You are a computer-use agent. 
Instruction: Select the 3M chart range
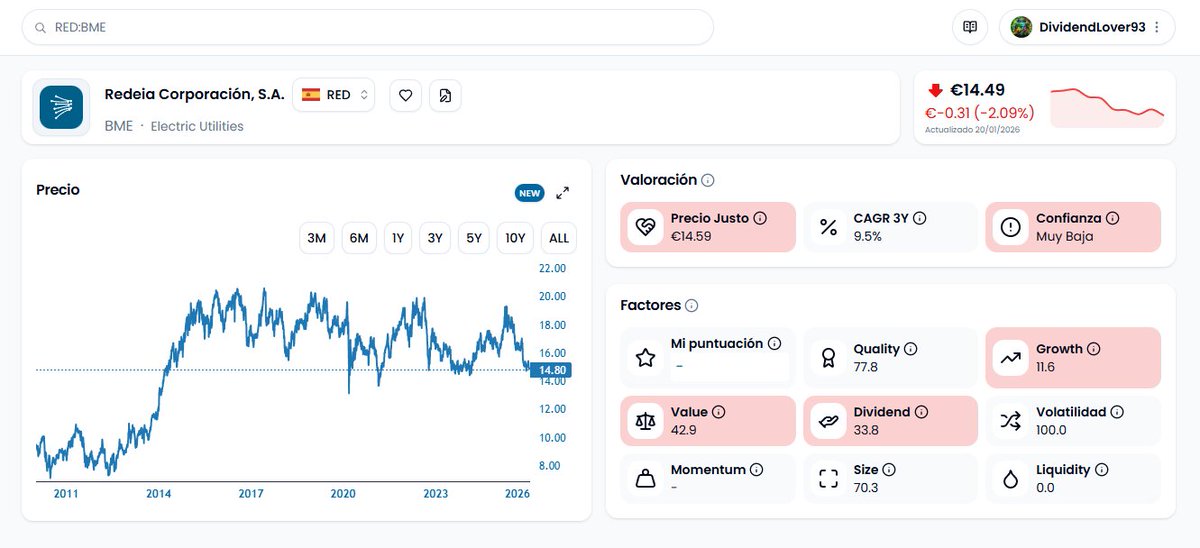(x=317, y=238)
